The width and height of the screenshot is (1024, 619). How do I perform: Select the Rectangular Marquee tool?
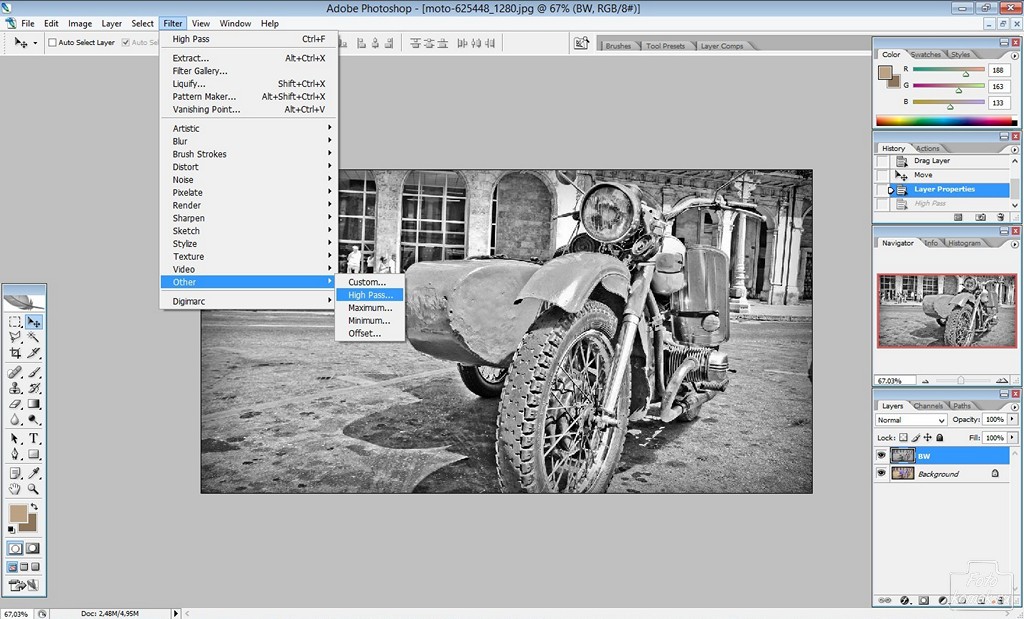[15, 322]
